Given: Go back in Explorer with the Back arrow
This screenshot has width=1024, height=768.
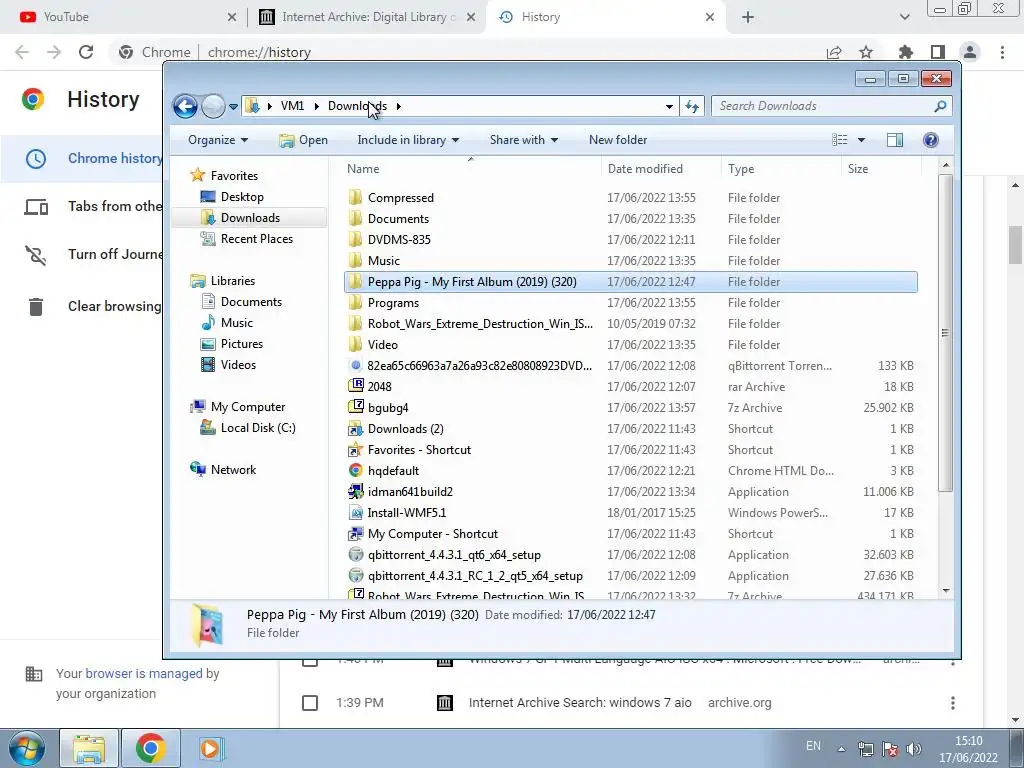Looking at the screenshot, I should pos(185,106).
